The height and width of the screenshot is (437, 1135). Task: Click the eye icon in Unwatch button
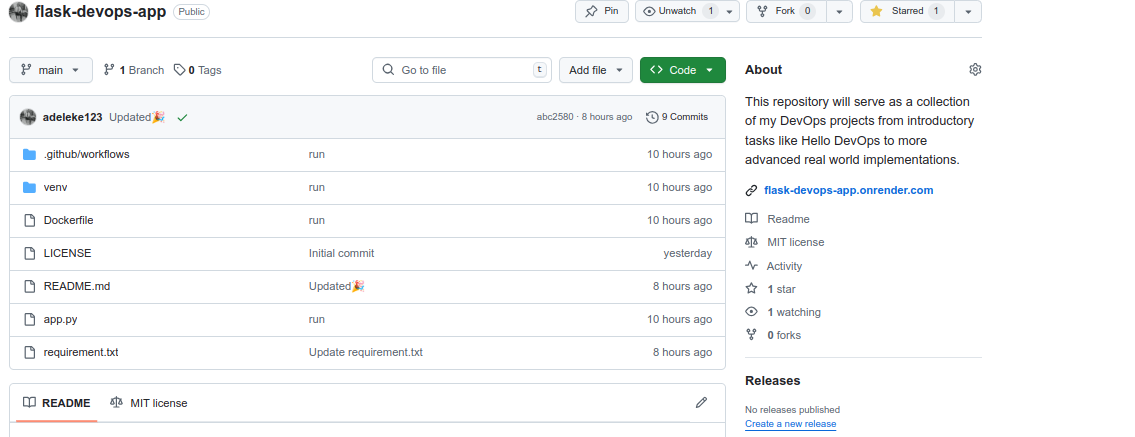pos(649,11)
